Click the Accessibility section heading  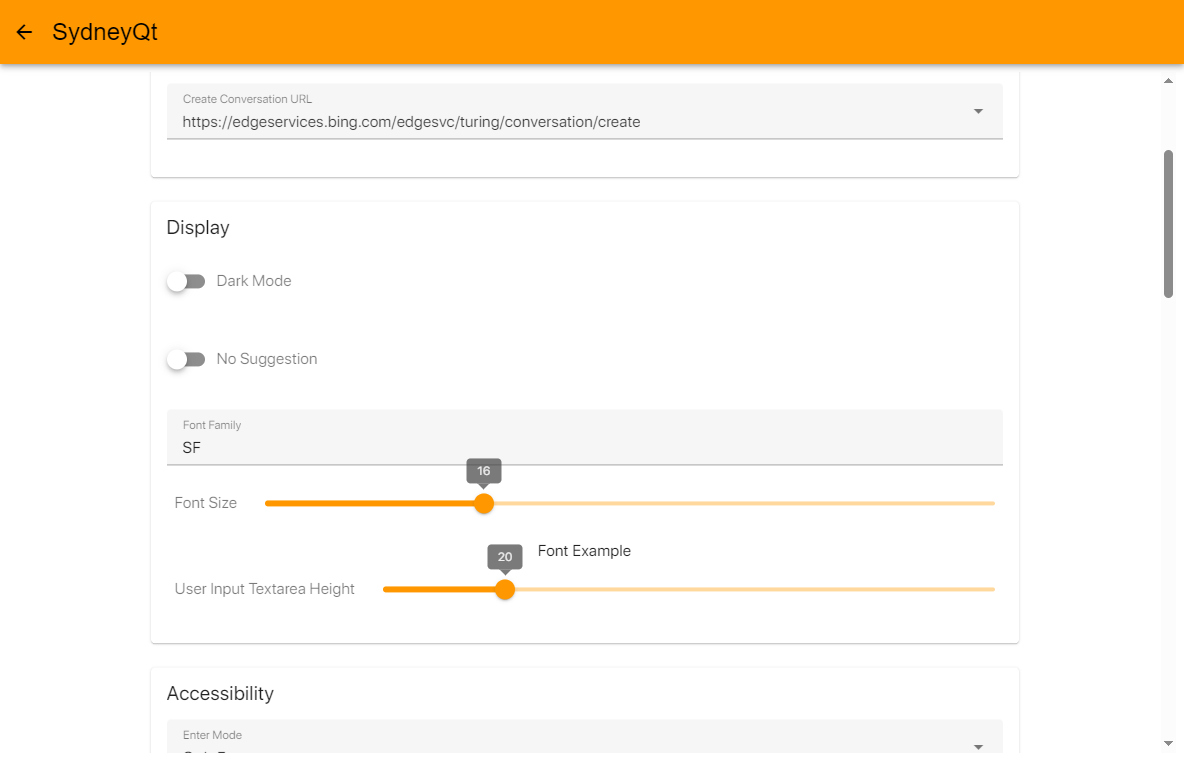(x=220, y=693)
